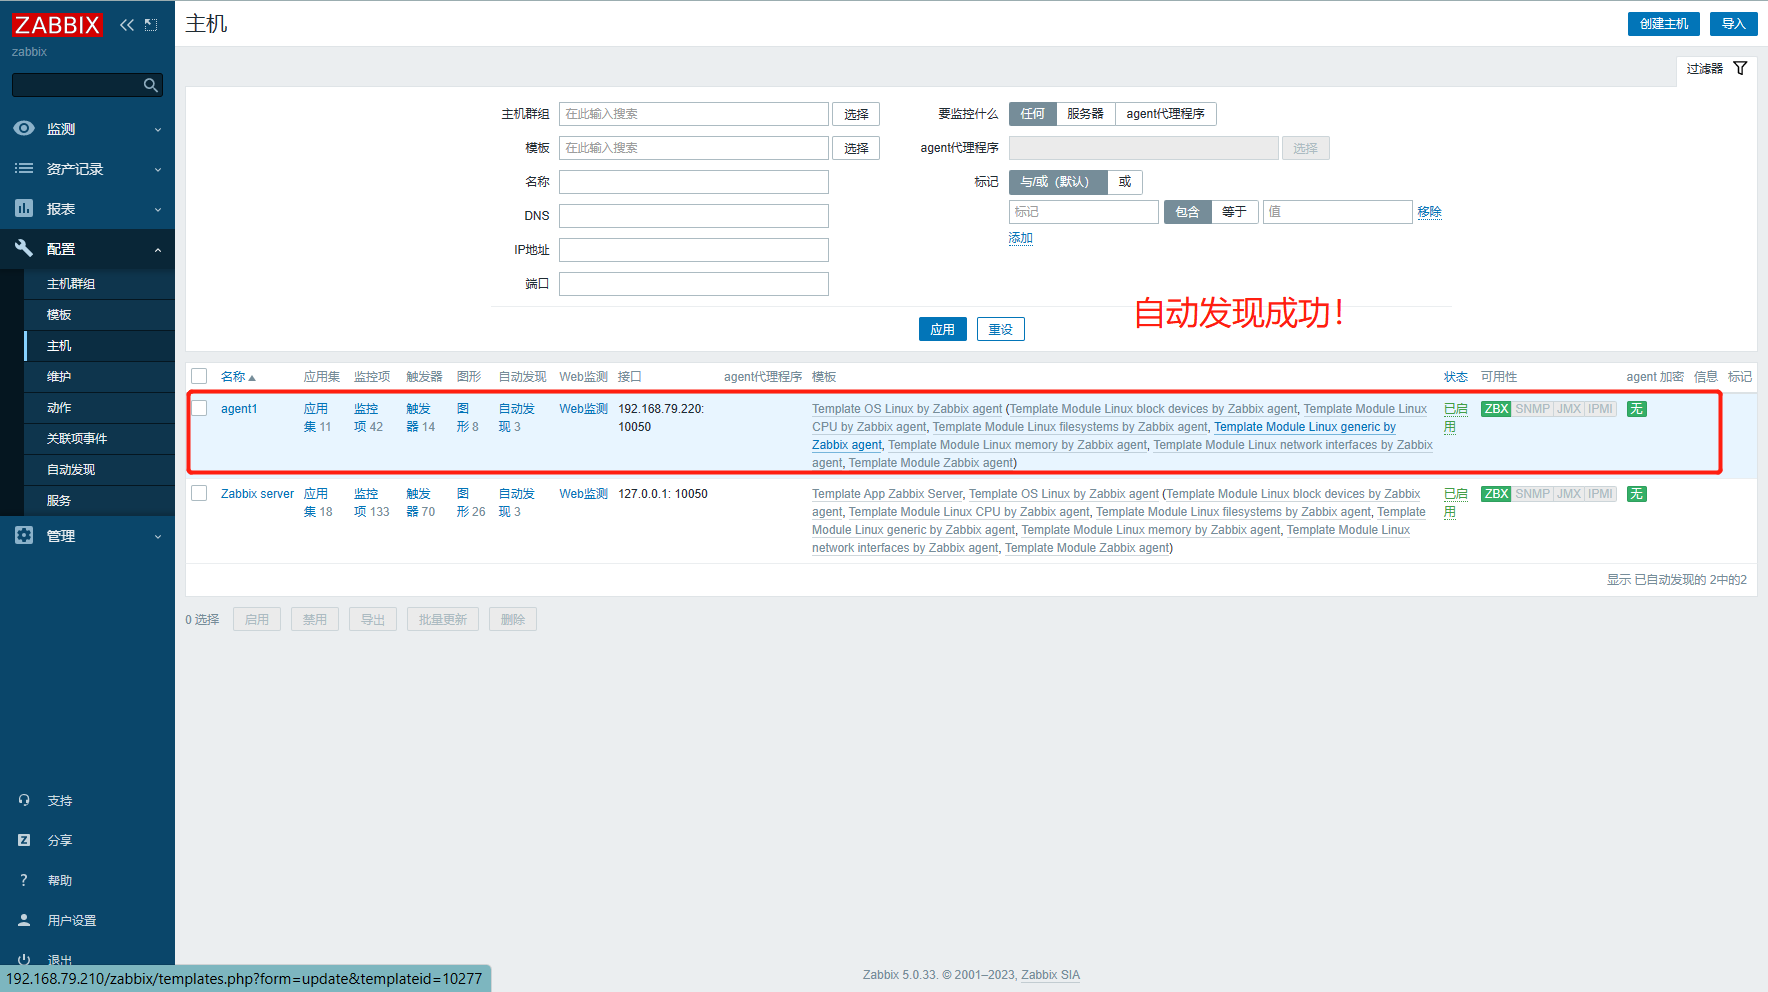The width and height of the screenshot is (1768, 992).
Task: Open the Zabbix server host link
Action: (x=257, y=494)
